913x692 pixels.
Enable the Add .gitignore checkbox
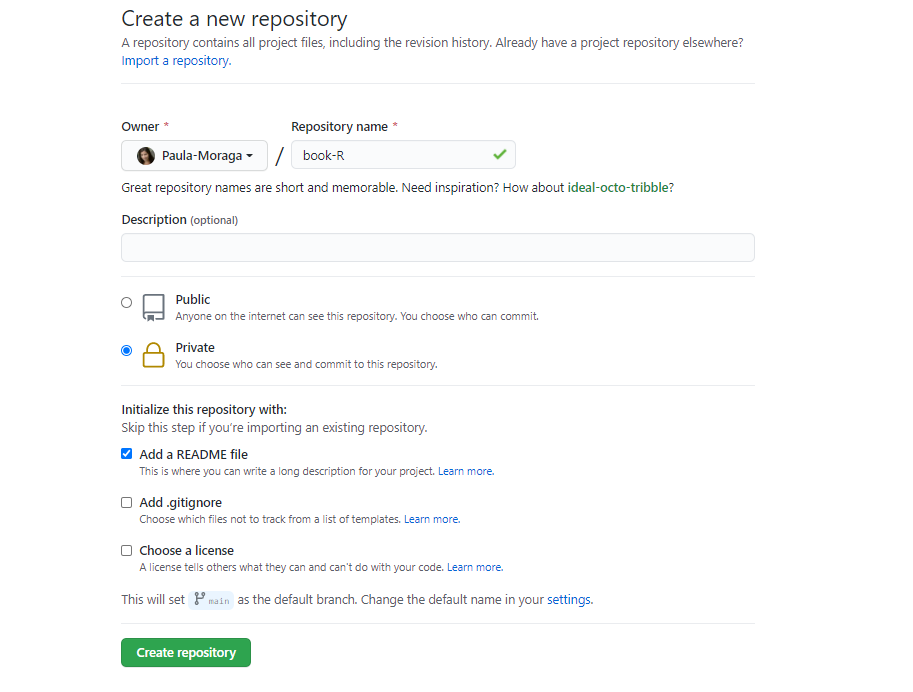(126, 502)
